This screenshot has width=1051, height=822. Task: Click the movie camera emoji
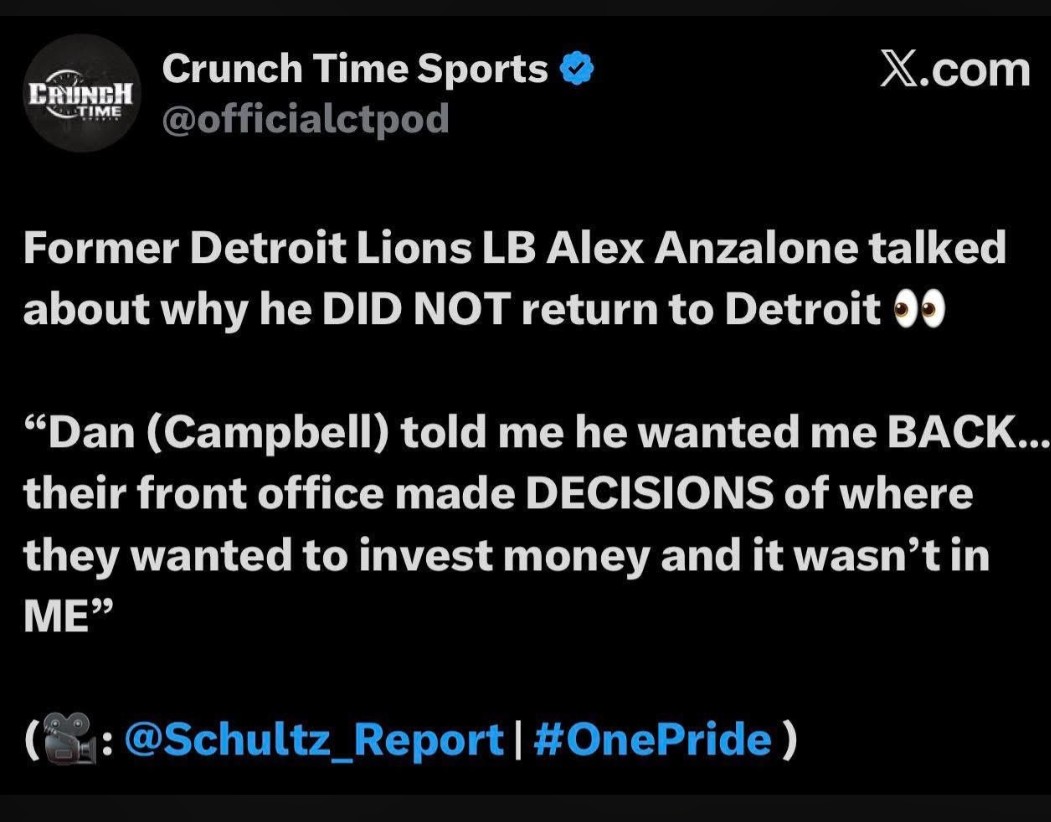pyautogui.click(x=72, y=742)
